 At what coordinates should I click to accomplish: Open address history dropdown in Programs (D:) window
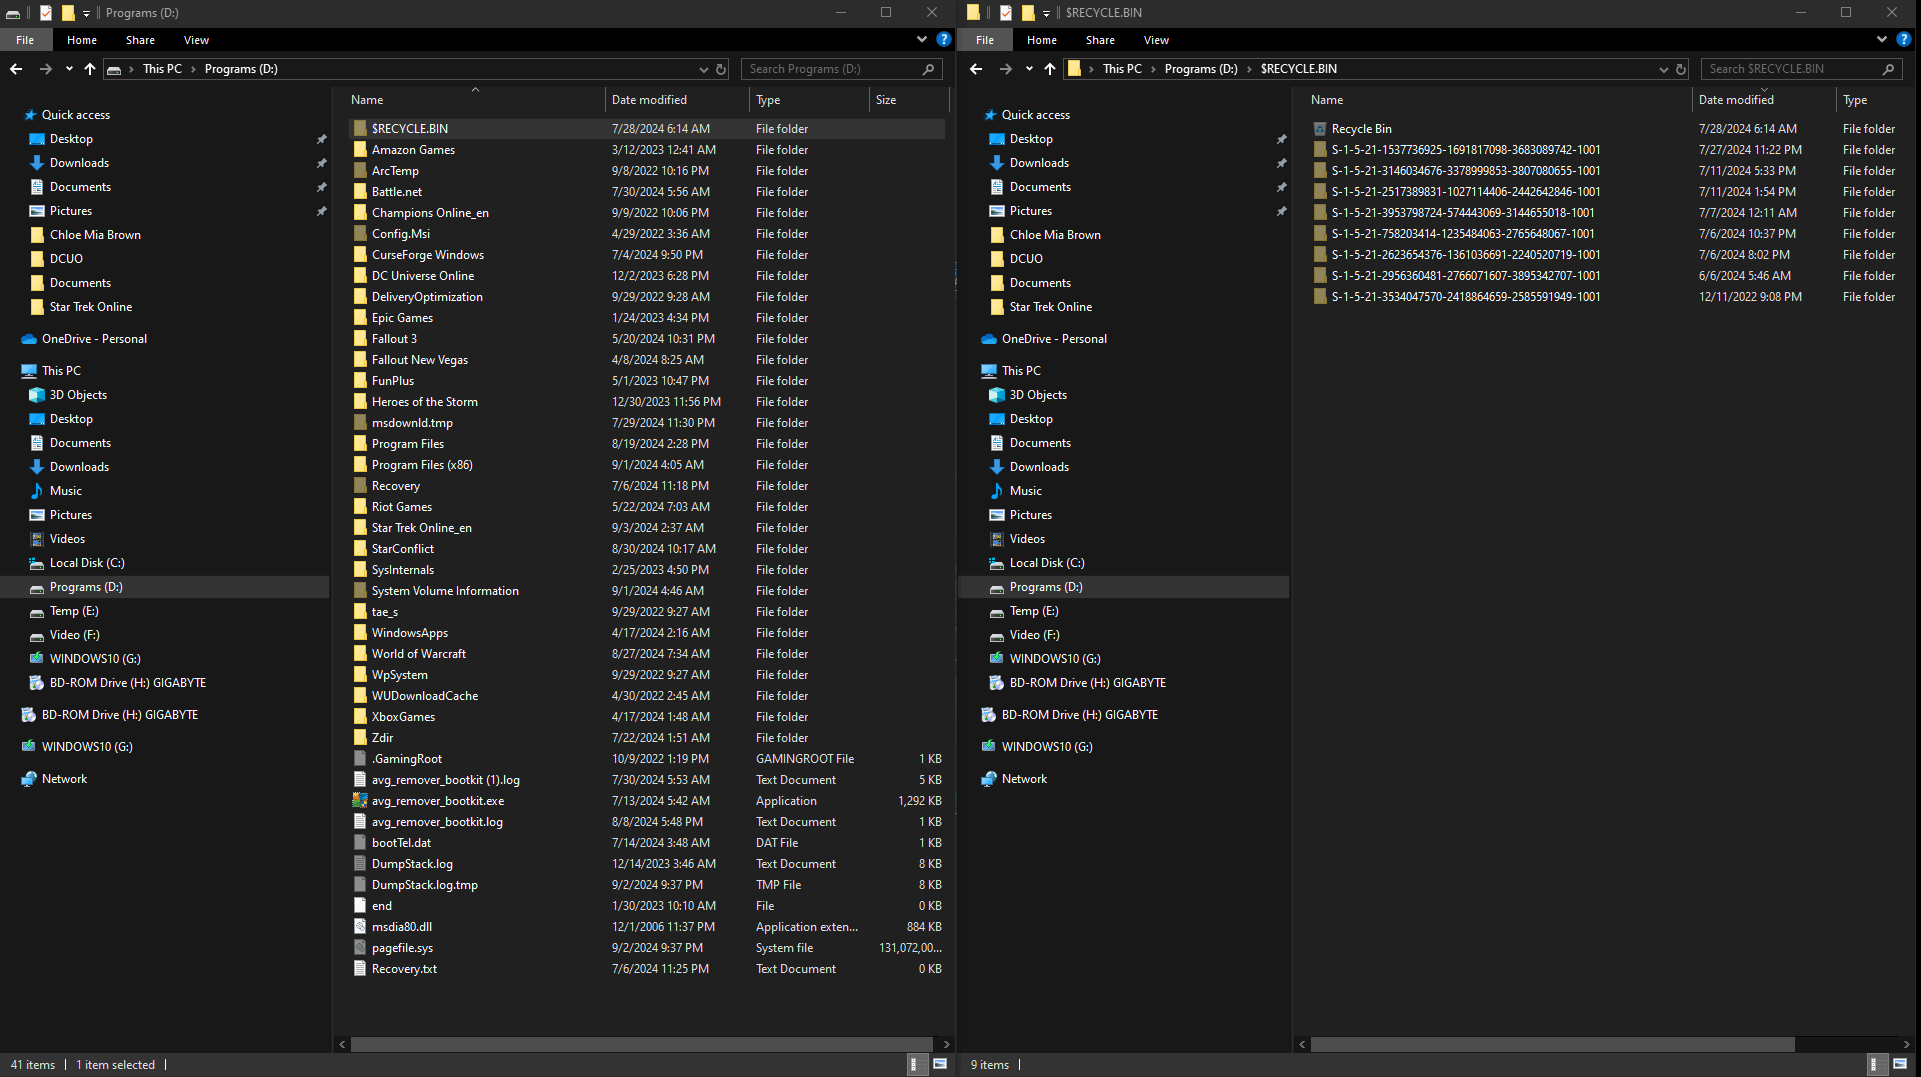tap(703, 69)
